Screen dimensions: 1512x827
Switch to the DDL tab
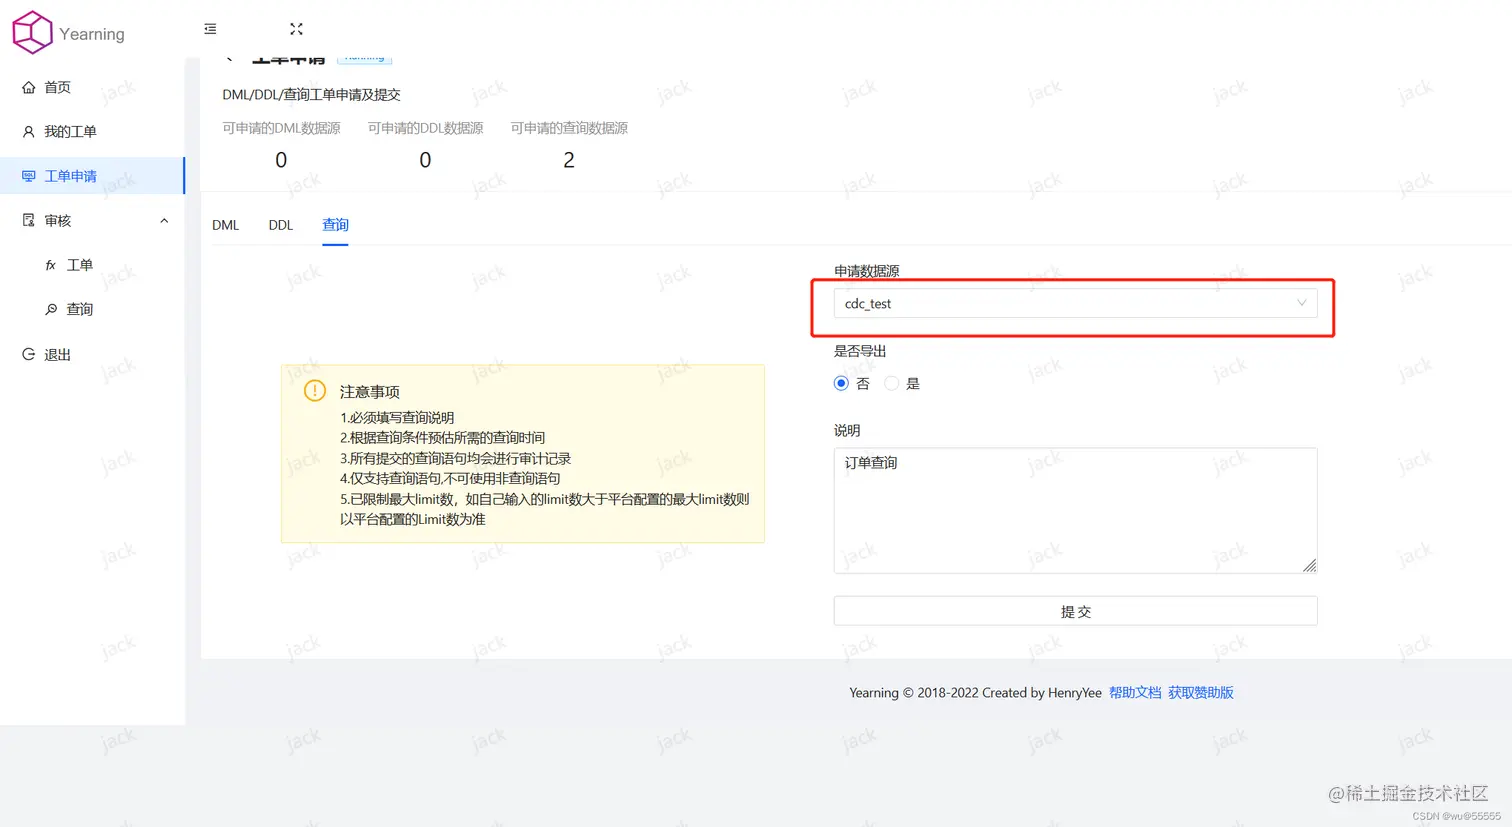tap(280, 225)
